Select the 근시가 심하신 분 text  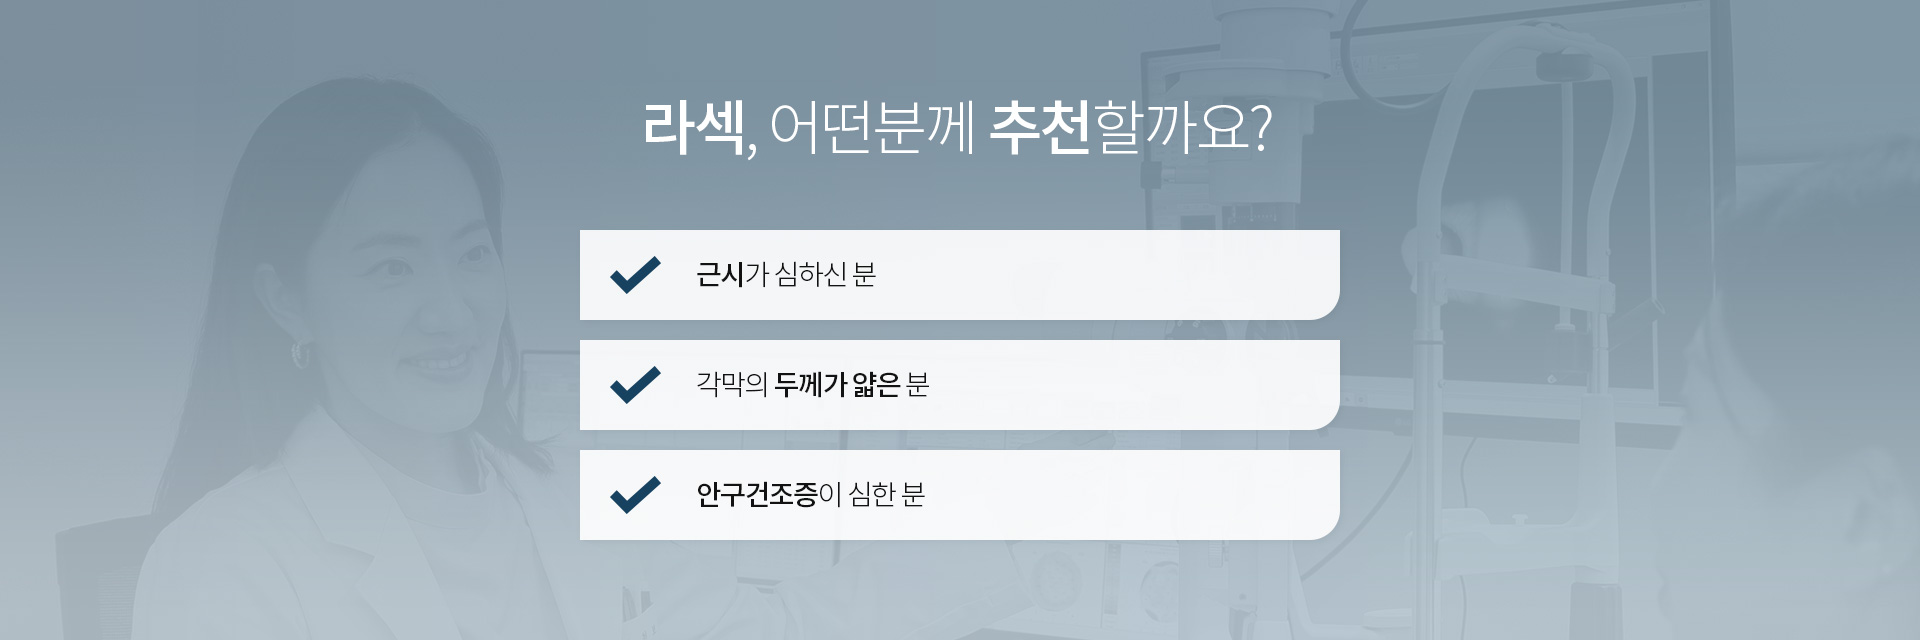coord(786,275)
